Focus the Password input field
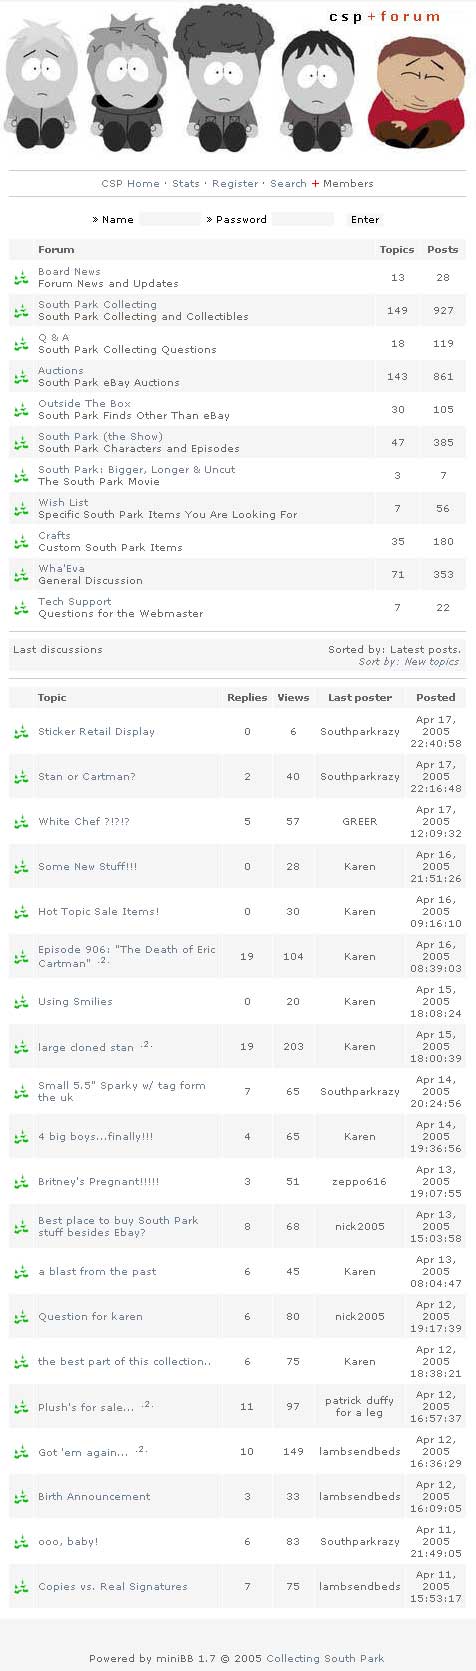This screenshot has width=476, height=1671. pos(302,220)
